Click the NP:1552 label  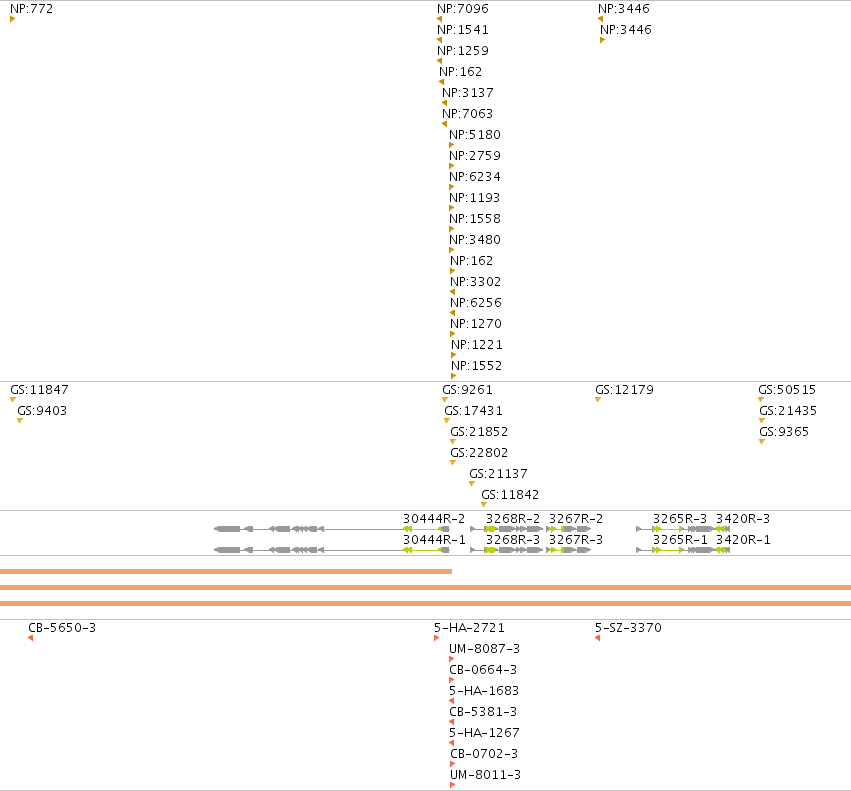[477, 366]
